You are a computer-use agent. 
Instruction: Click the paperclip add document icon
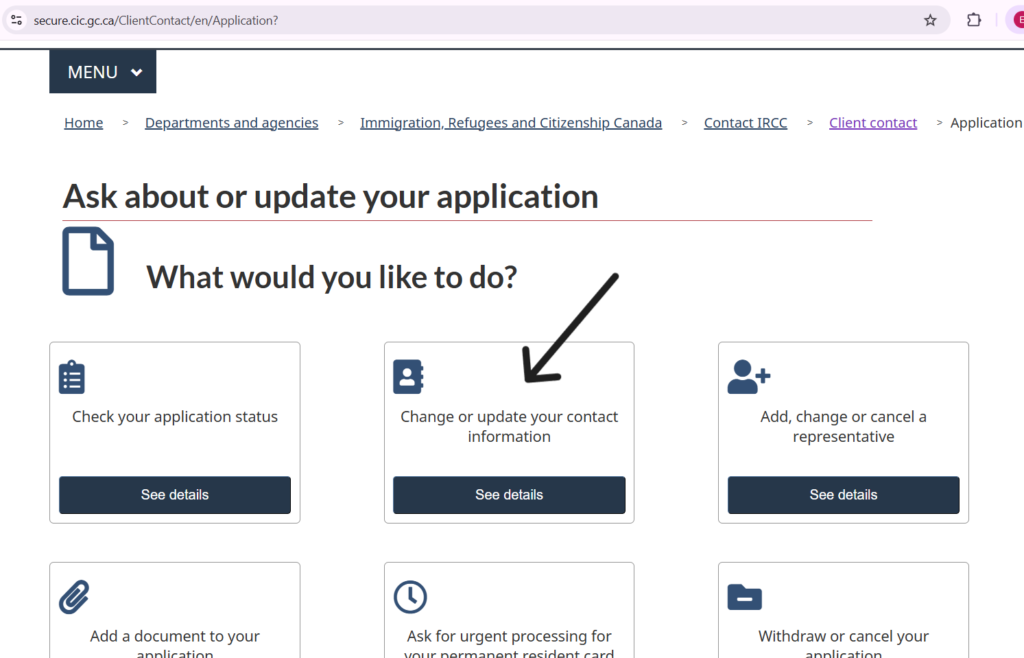click(74, 597)
